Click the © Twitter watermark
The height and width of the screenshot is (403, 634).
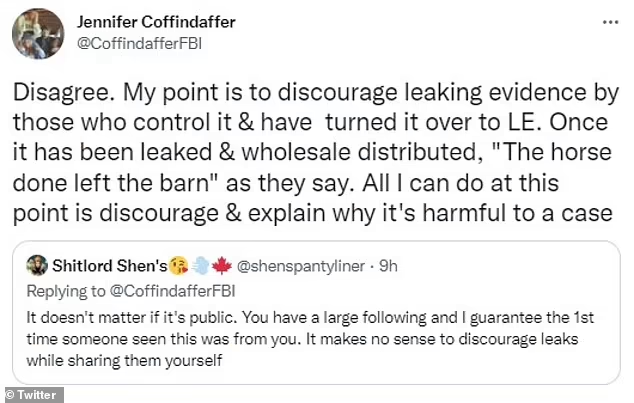(32, 395)
